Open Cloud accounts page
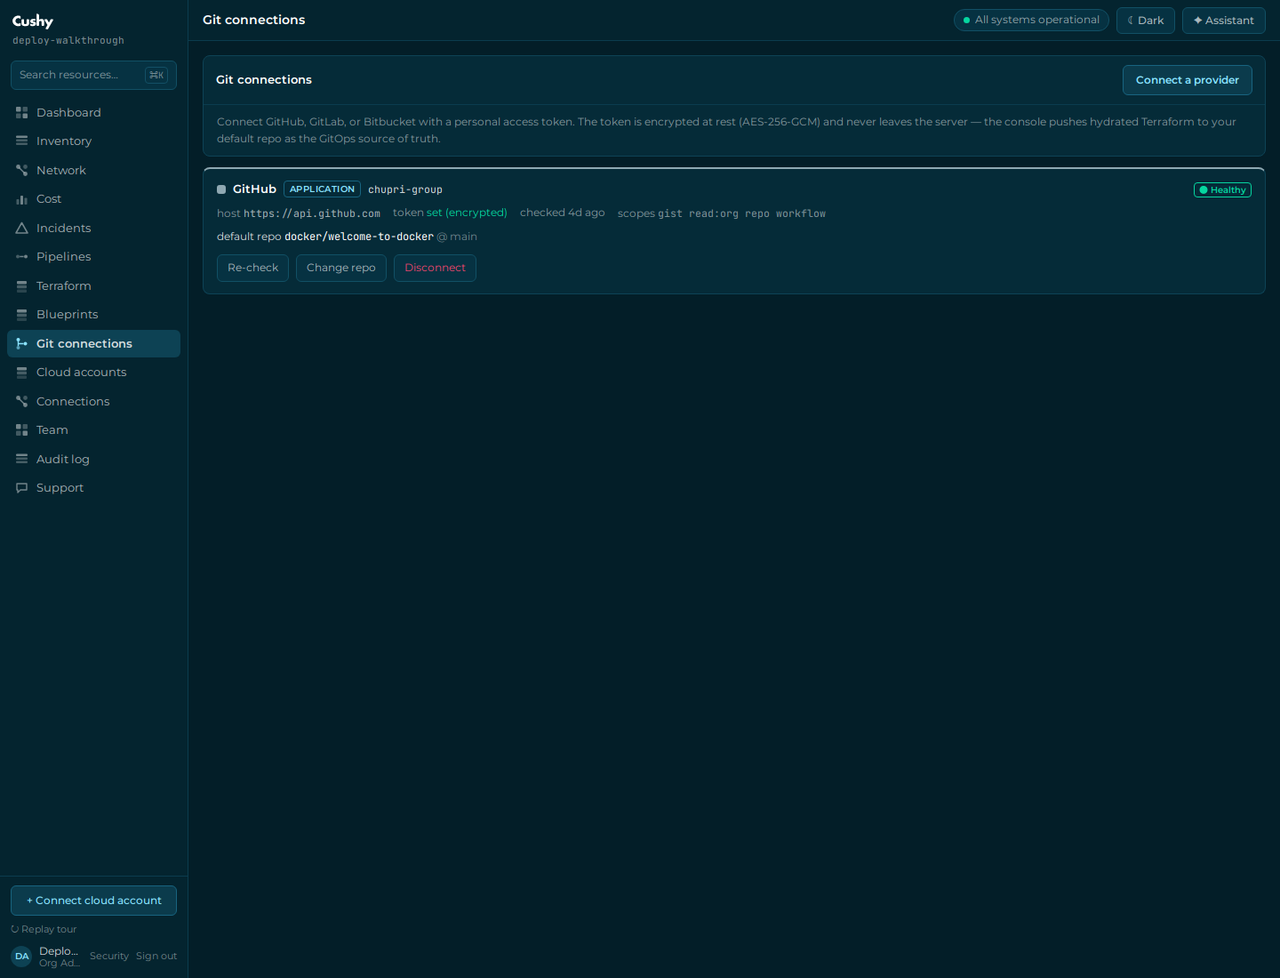The height and width of the screenshot is (978, 1280). pyautogui.click(x=94, y=372)
